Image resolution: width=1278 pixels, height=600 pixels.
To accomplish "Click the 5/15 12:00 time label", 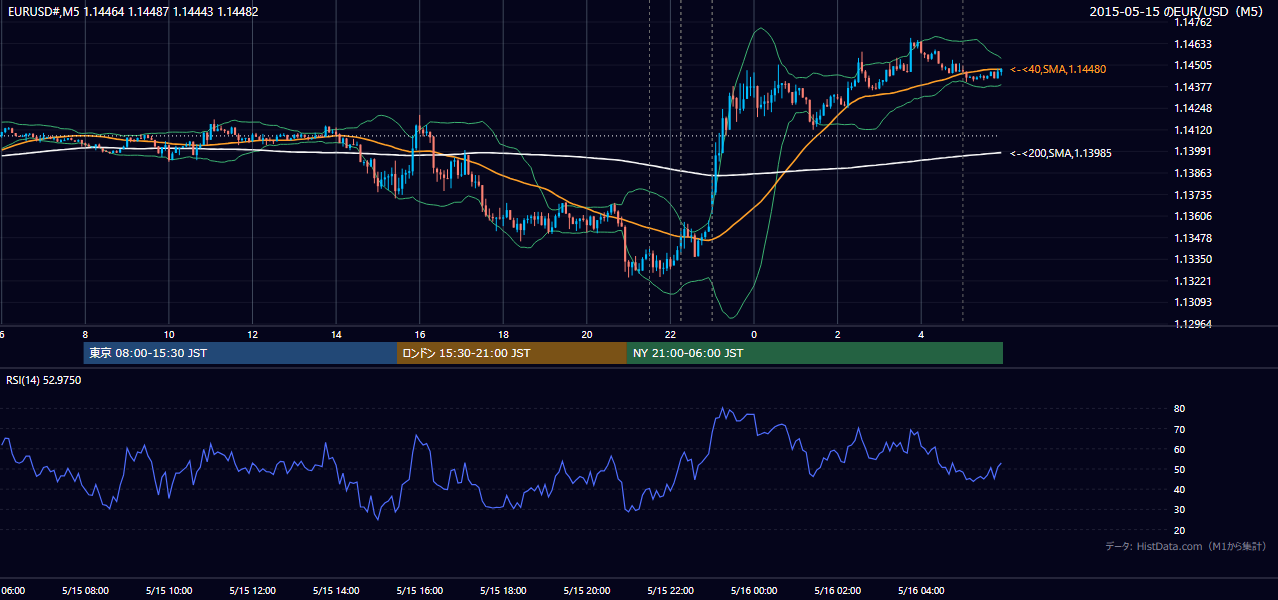I will [252, 591].
